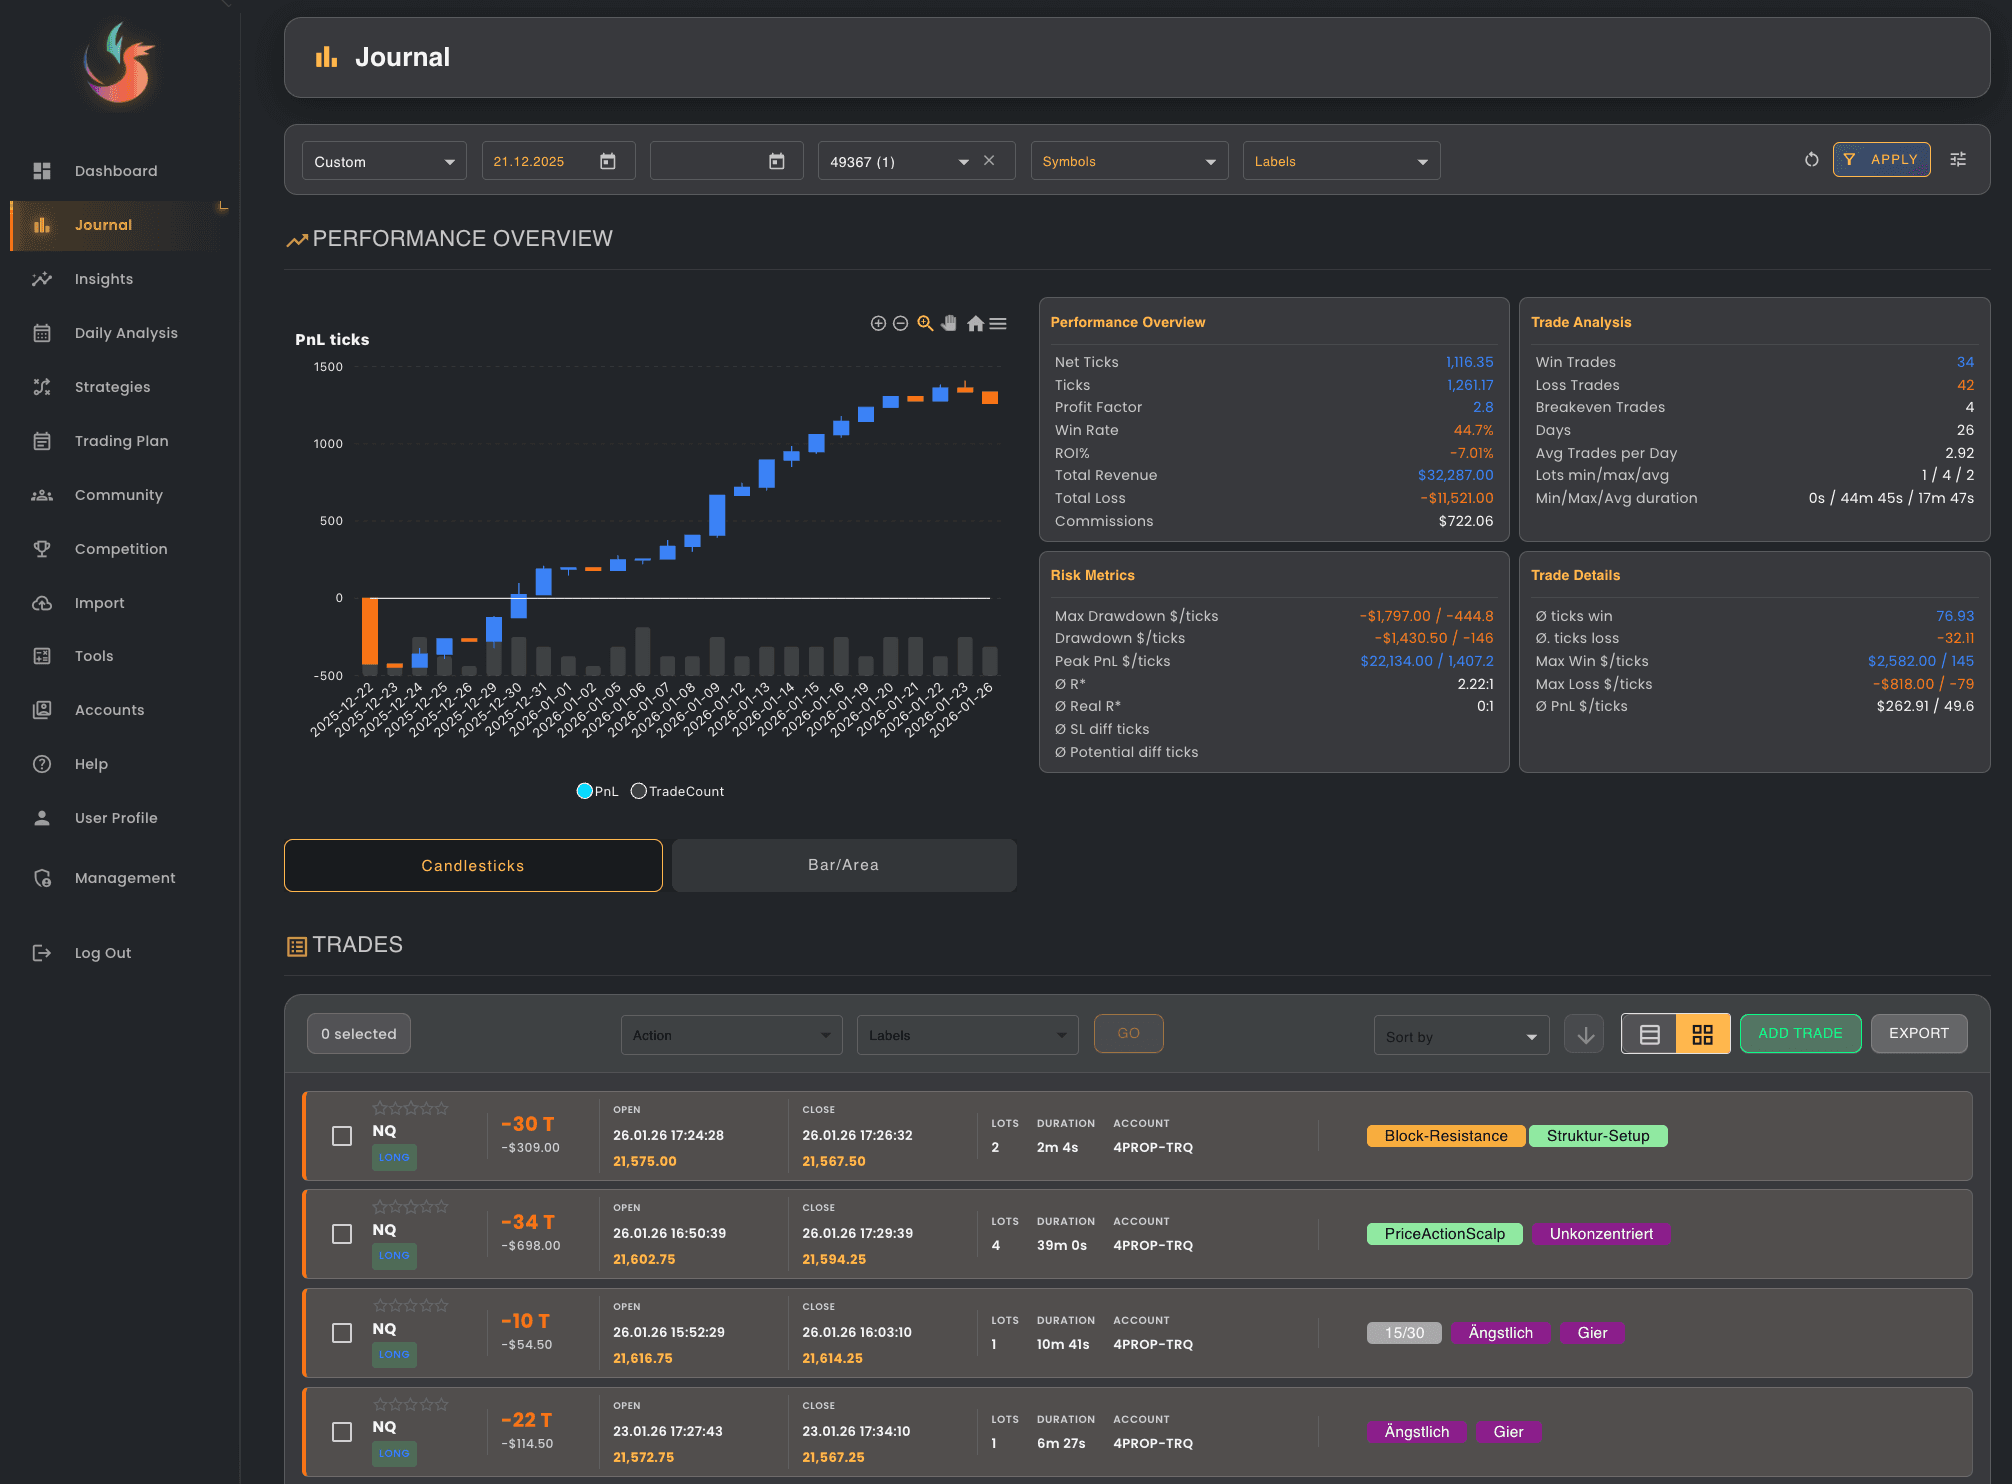Export the trades list
The width and height of the screenshot is (2012, 1484).
[x=1918, y=1033]
